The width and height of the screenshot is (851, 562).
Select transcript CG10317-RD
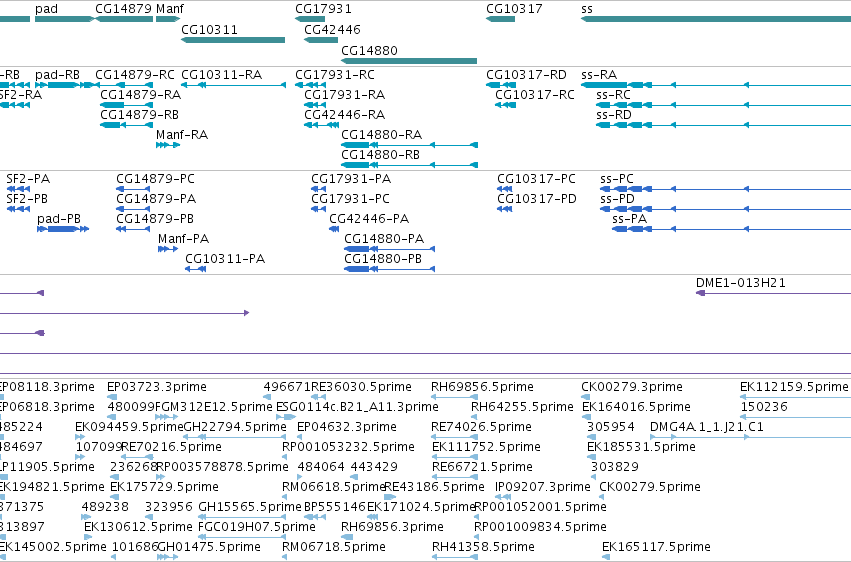526,74
